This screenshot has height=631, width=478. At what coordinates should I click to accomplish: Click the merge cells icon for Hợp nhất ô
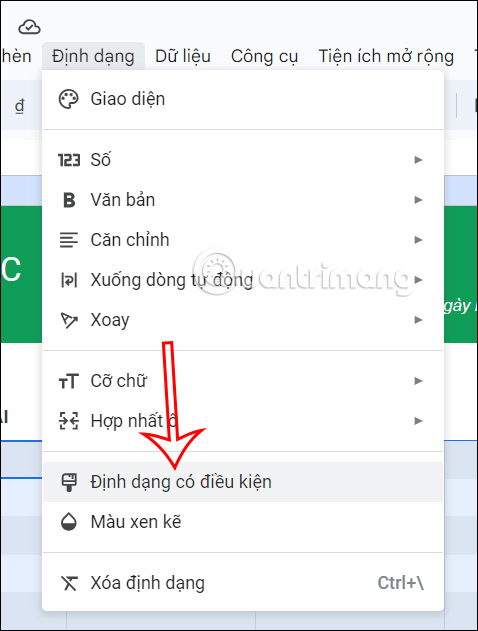tap(69, 421)
